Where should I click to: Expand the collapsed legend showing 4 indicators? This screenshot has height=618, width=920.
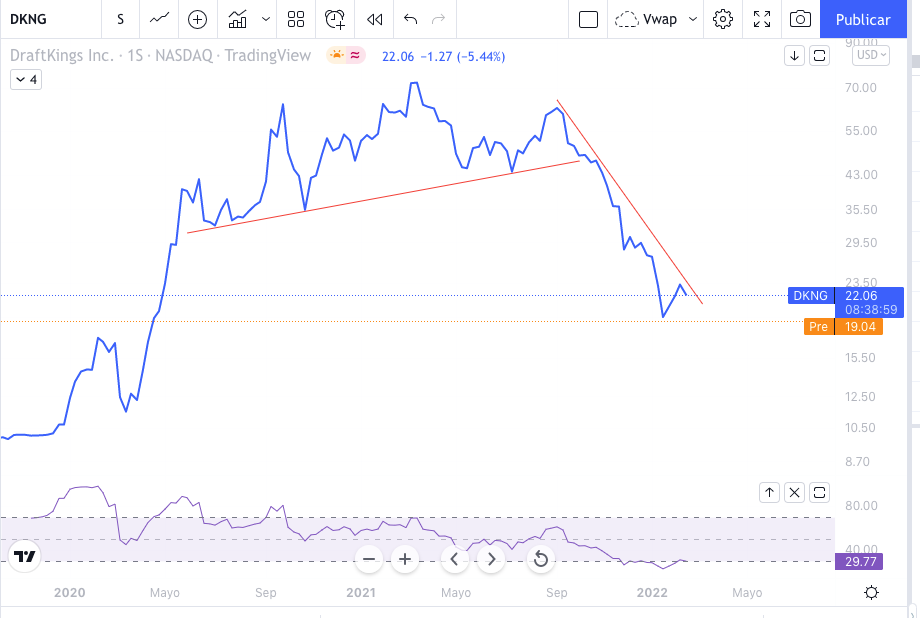click(x=26, y=80)
